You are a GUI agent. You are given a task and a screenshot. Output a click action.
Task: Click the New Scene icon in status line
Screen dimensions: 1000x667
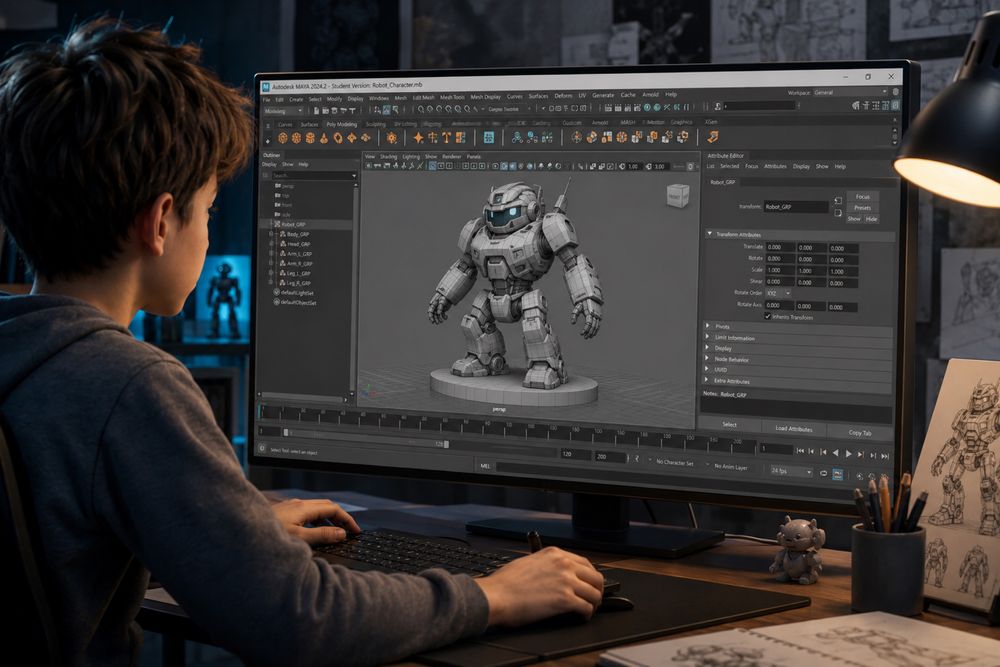[316, 110]
